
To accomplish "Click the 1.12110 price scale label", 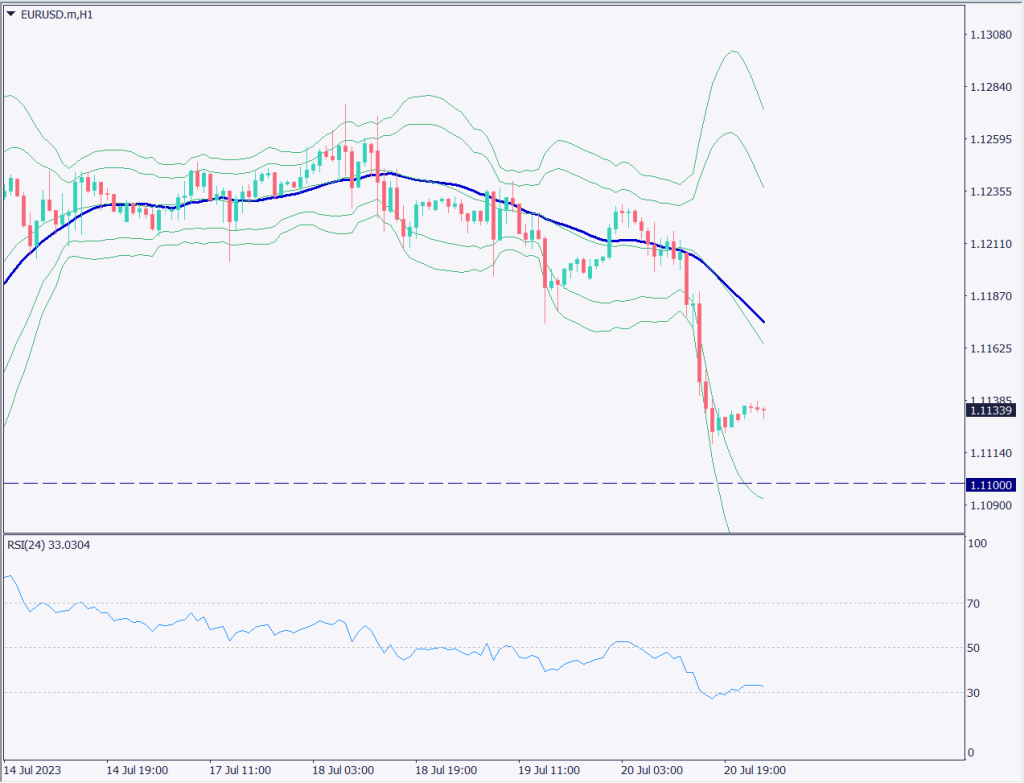I will (x=990, y=244).
